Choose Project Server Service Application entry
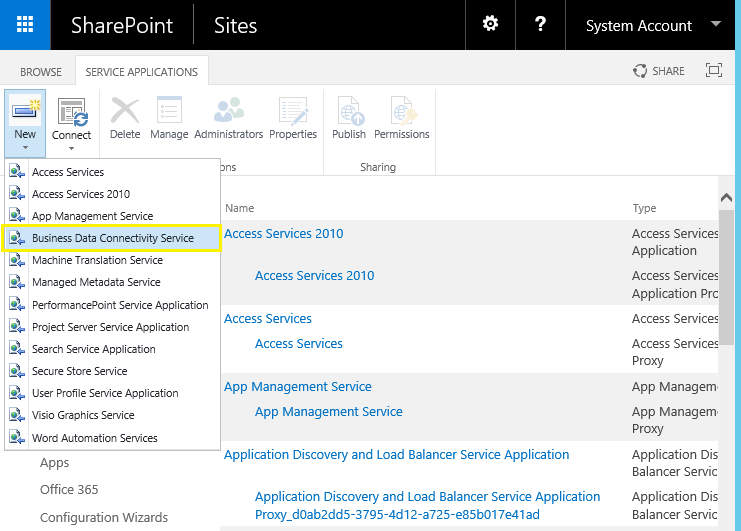Viewport: 741px width, 531px height. (x=112, y=327)
